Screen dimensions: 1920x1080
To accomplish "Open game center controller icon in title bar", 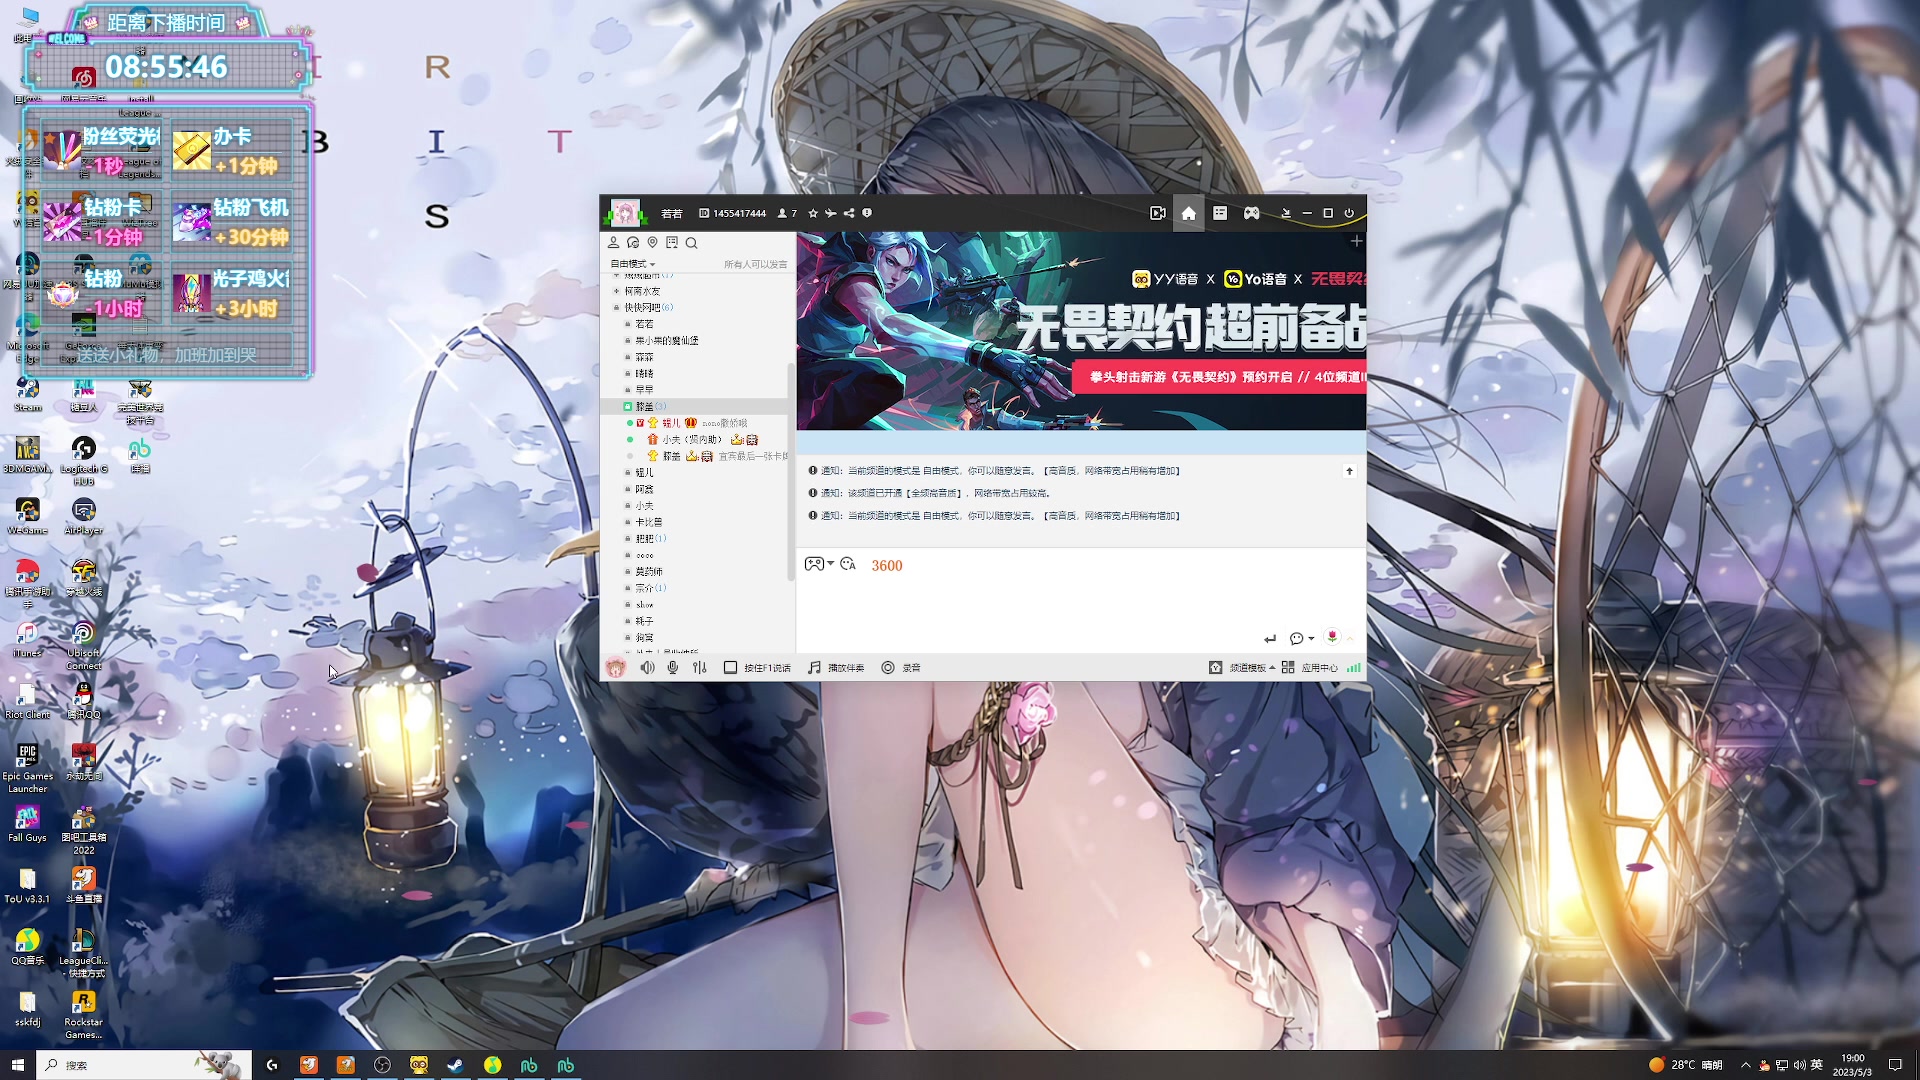I will tap(1252, 212).
